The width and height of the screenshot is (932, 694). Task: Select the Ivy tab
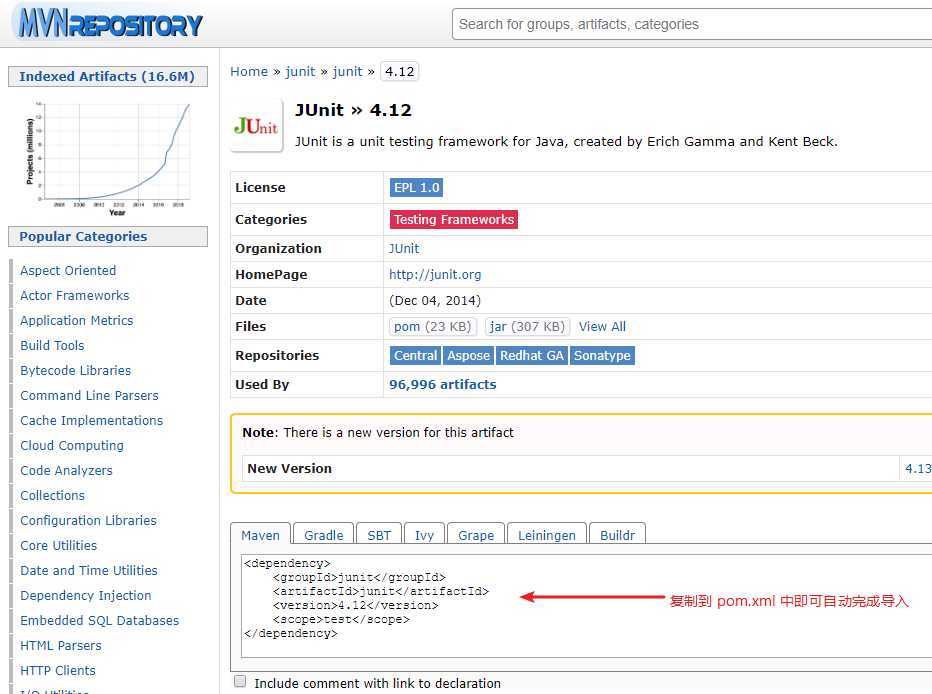[x=424, y=535]
